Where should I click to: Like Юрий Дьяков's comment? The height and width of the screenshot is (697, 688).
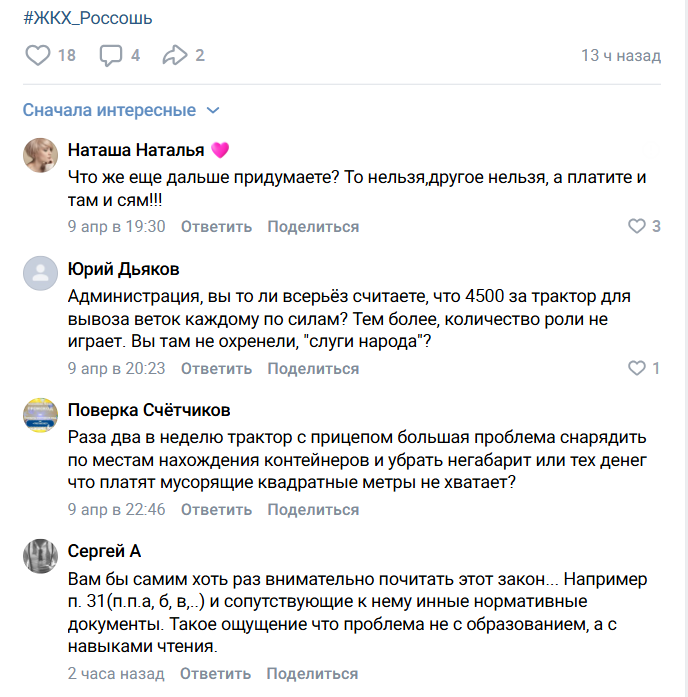coord(637,368)
